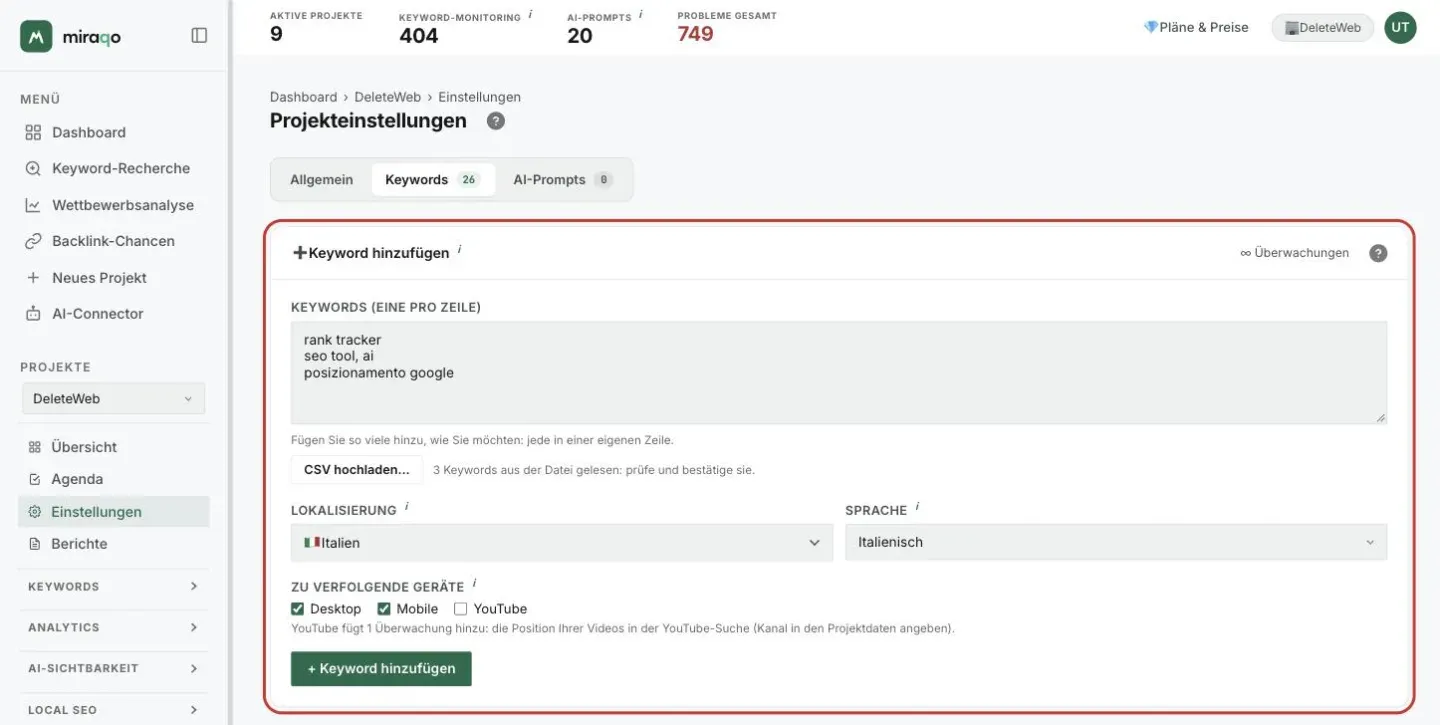Click the info icon next to Keyword-Monitoring
The height and width of the screenshot is (725, 1440).
coord(530,15)
